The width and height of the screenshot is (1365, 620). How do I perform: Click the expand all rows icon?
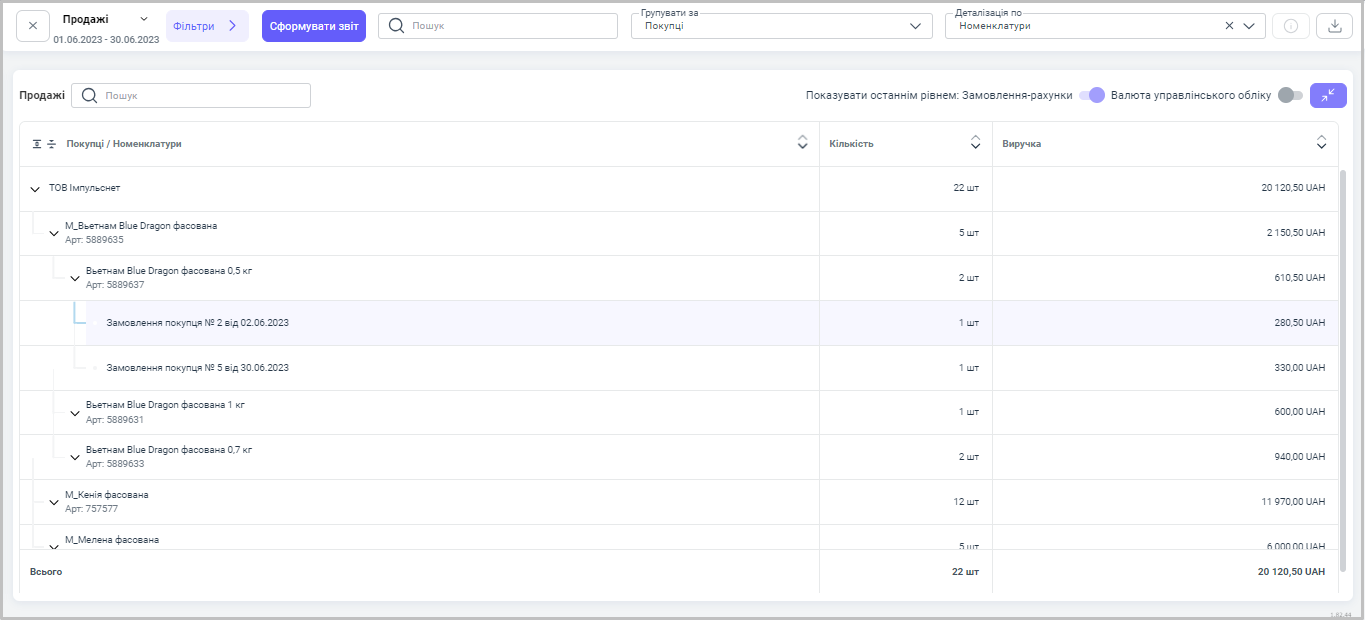point(37,144)
